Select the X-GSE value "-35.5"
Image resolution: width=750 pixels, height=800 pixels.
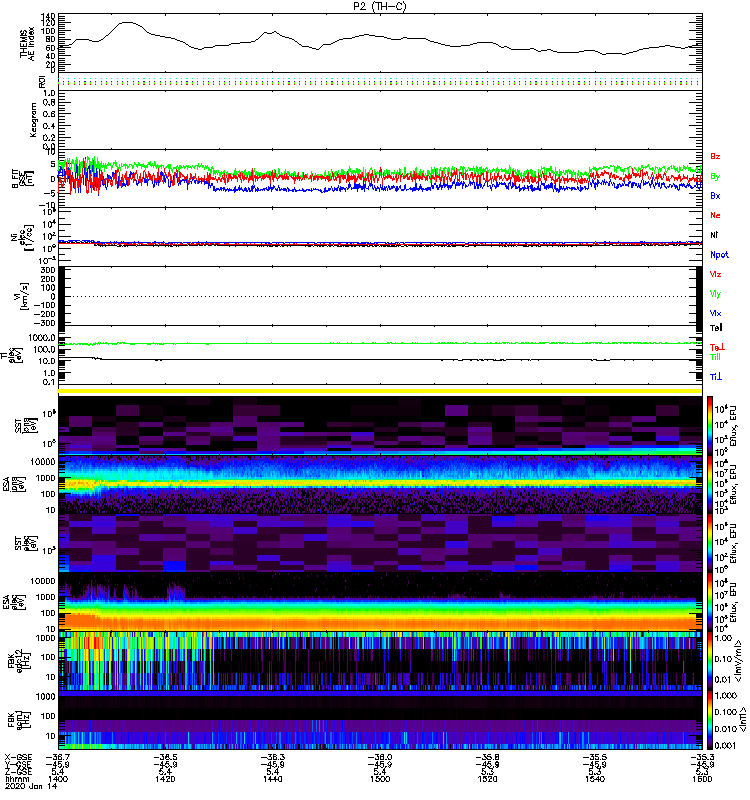coord(595,758)
